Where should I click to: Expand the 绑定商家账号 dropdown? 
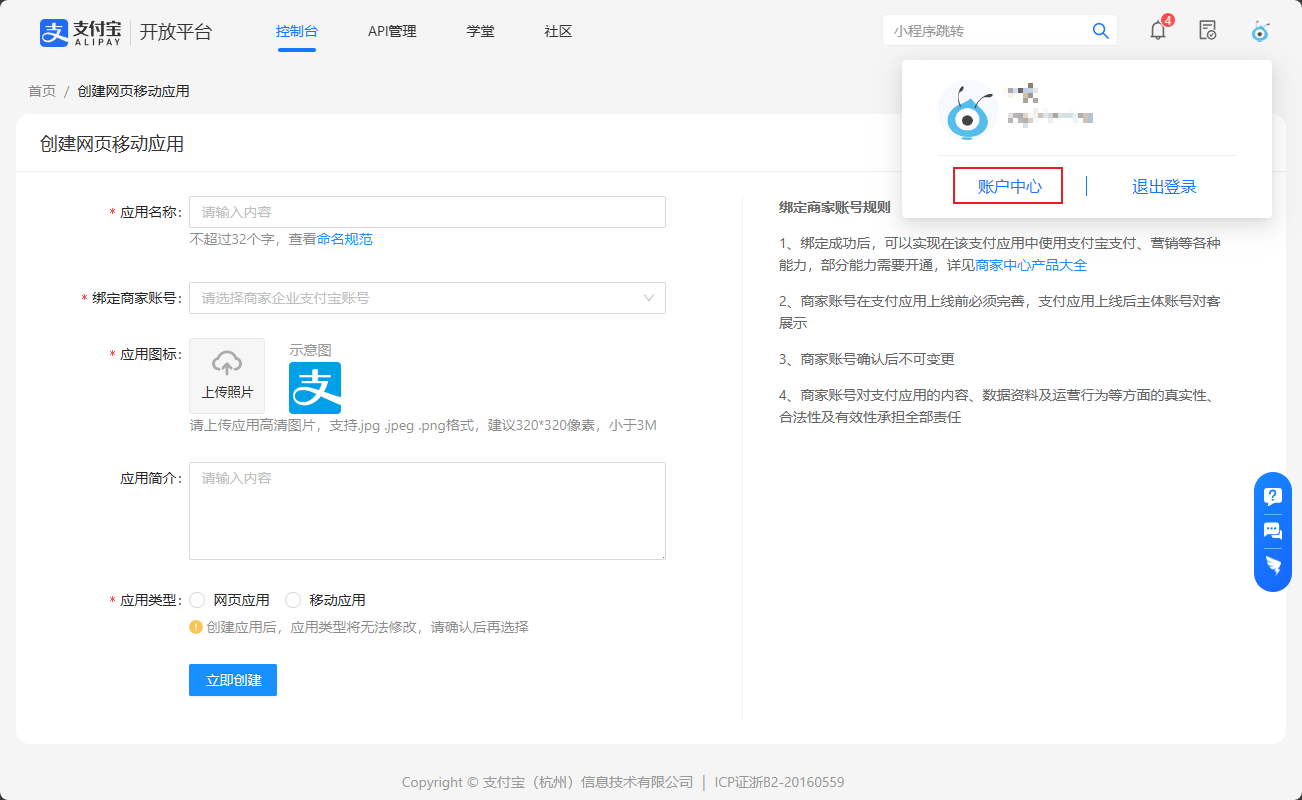(427, 298)
